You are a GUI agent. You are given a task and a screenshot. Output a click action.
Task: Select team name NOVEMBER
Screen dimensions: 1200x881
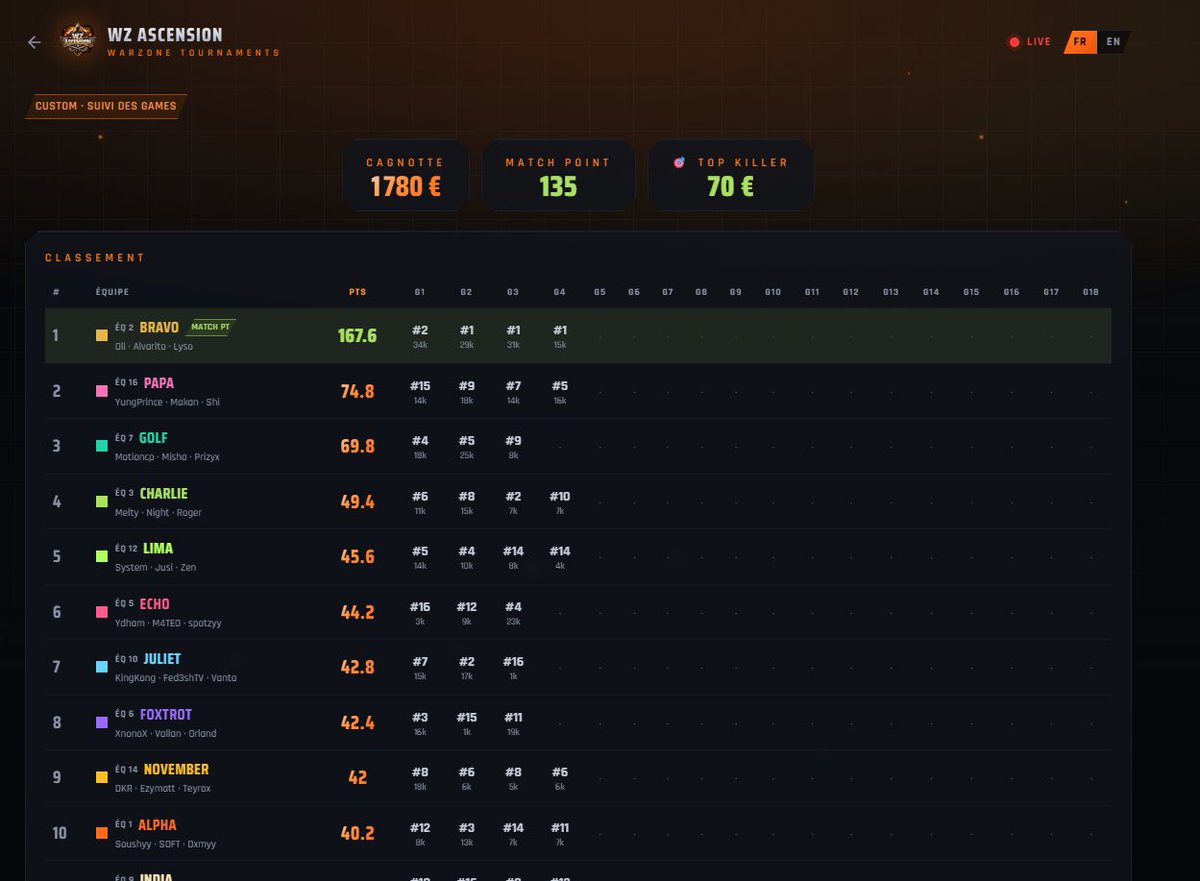tap(176, 769)
